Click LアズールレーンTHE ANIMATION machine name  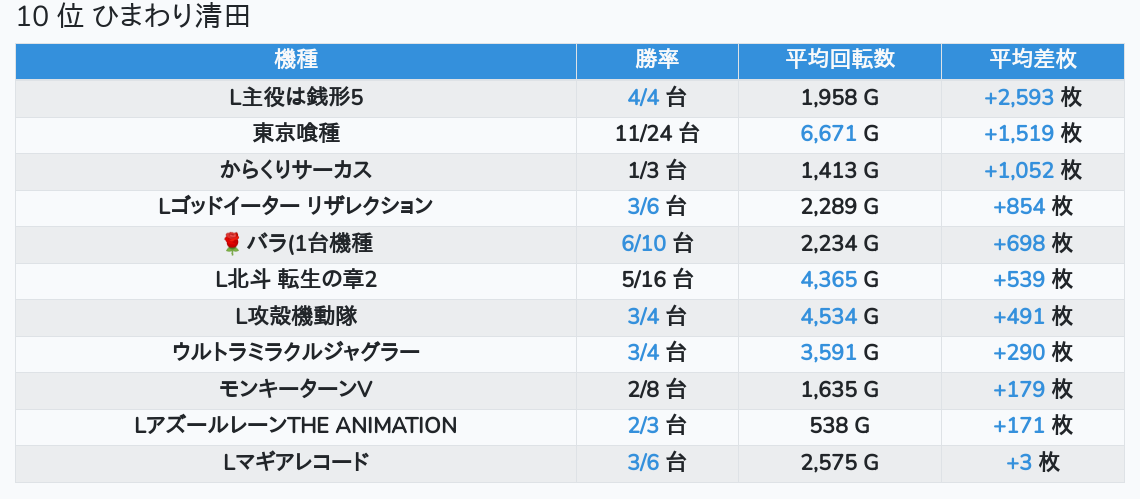coord(295,425)
